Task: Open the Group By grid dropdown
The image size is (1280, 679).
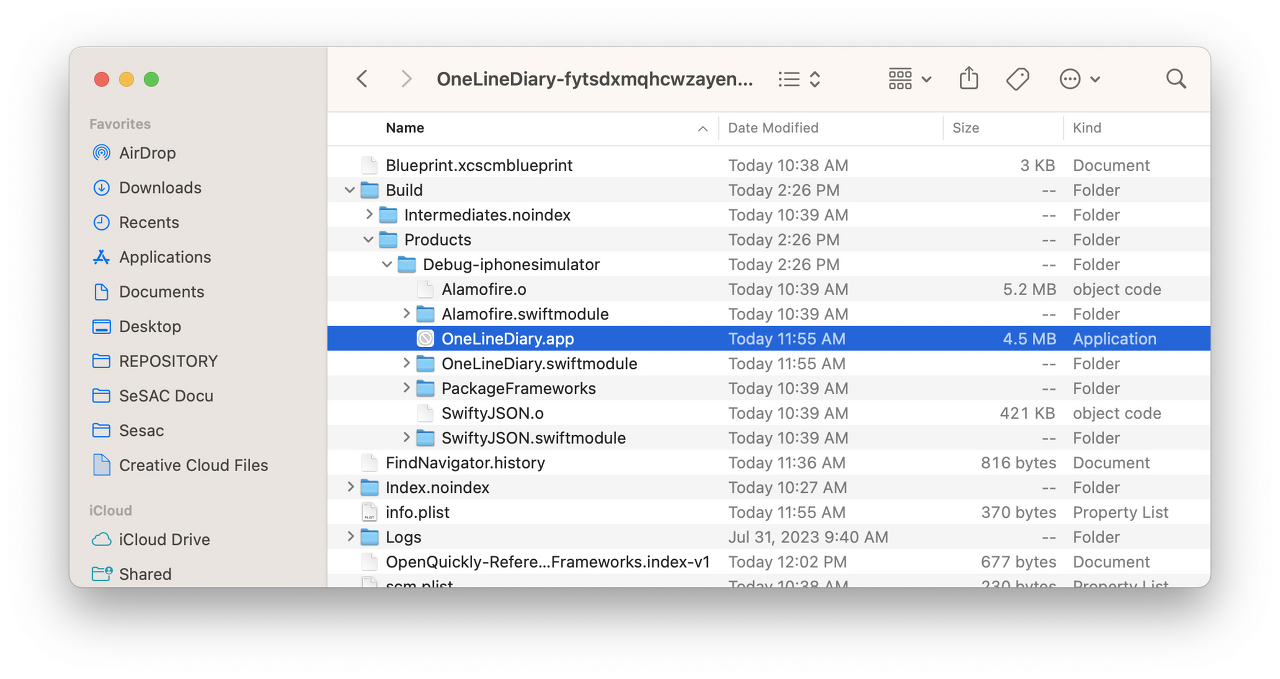Action: pos(910,79)
